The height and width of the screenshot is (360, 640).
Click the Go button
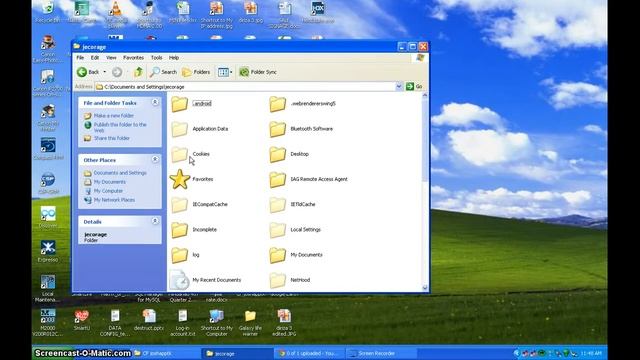click(414, 87)
